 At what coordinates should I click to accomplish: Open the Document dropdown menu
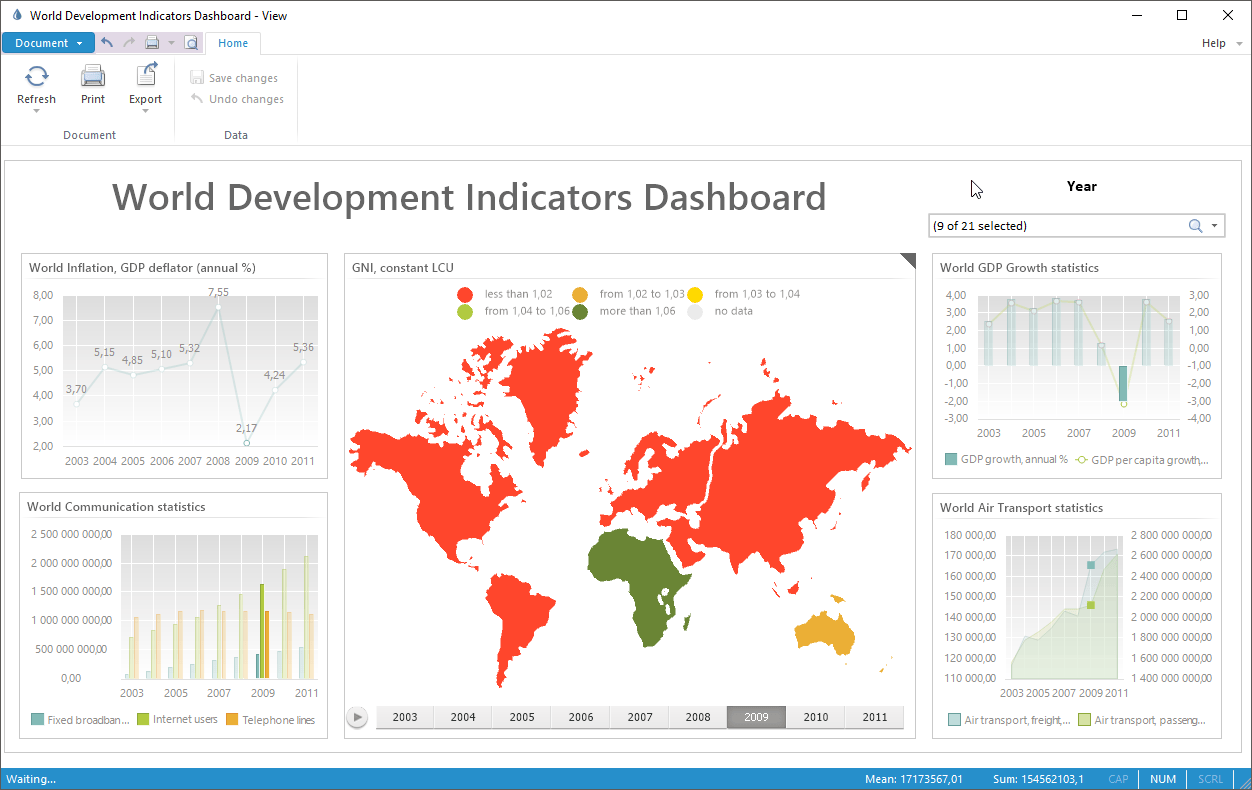click(48, 43)
